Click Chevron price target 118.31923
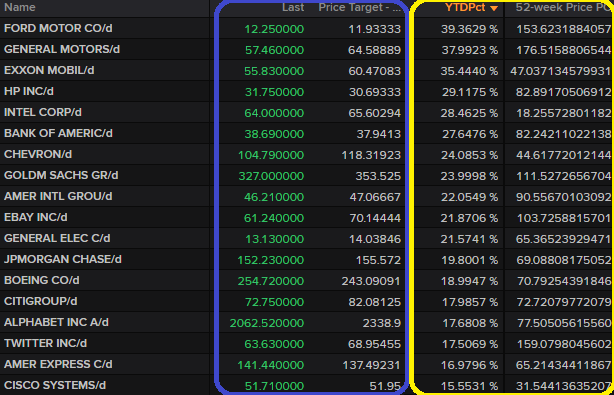The image size is (614, 395). (371, 155)
